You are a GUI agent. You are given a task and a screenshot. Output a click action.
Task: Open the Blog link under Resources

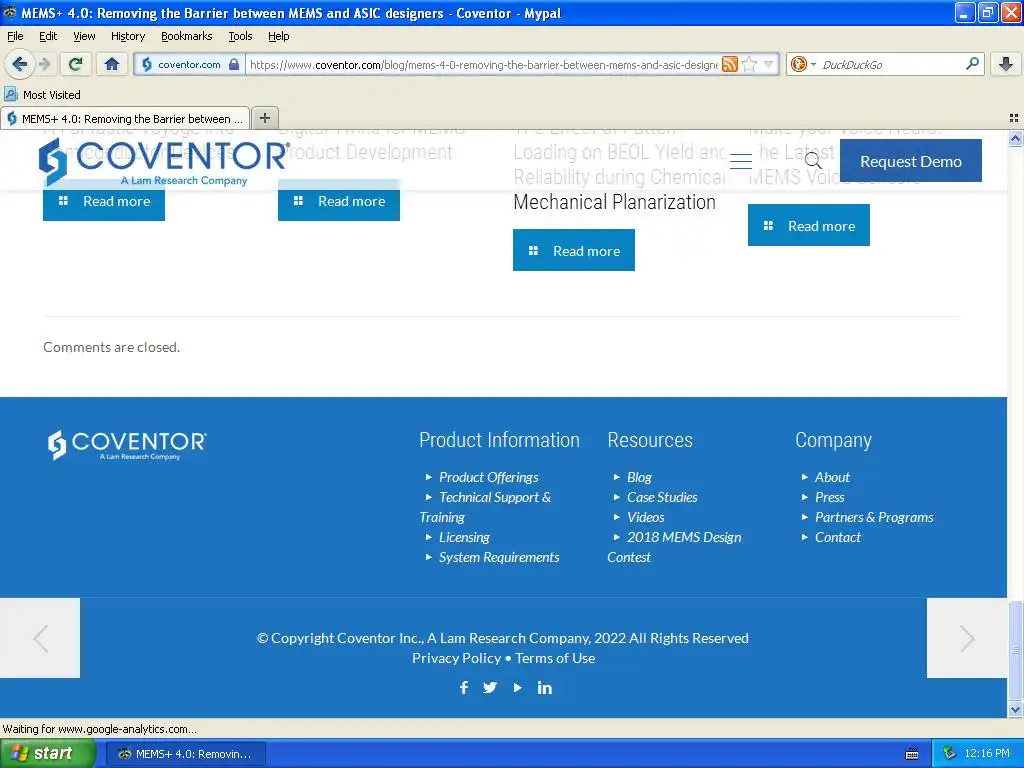pos(639,477)
